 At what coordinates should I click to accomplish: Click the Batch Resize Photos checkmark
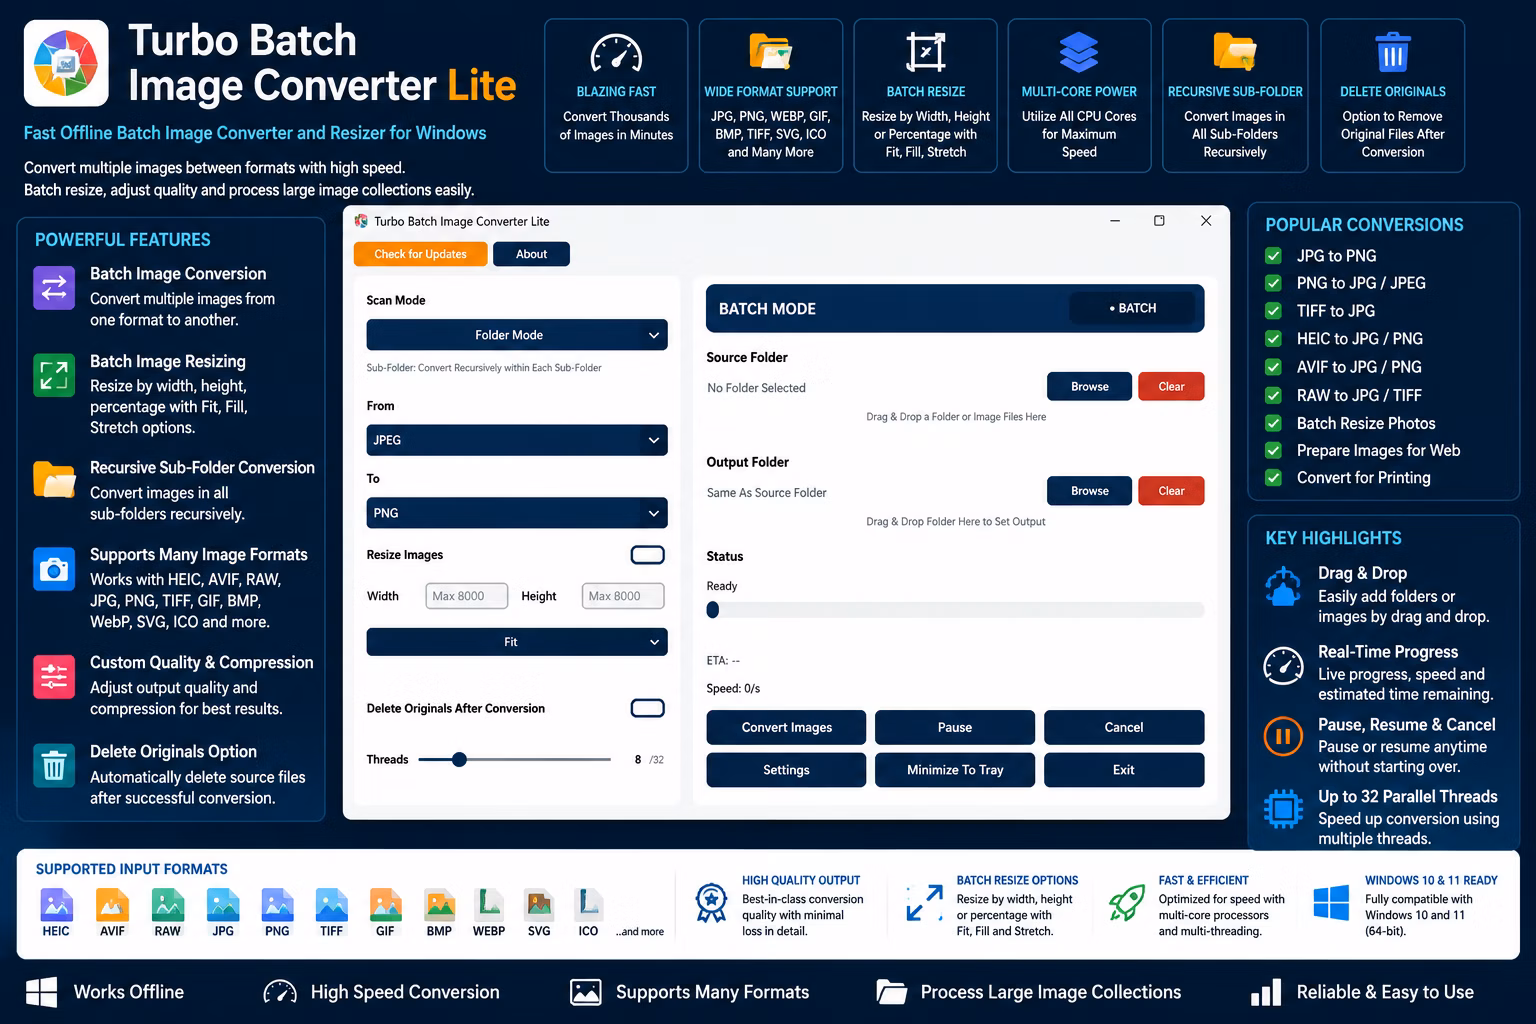tap(1274, 423)
